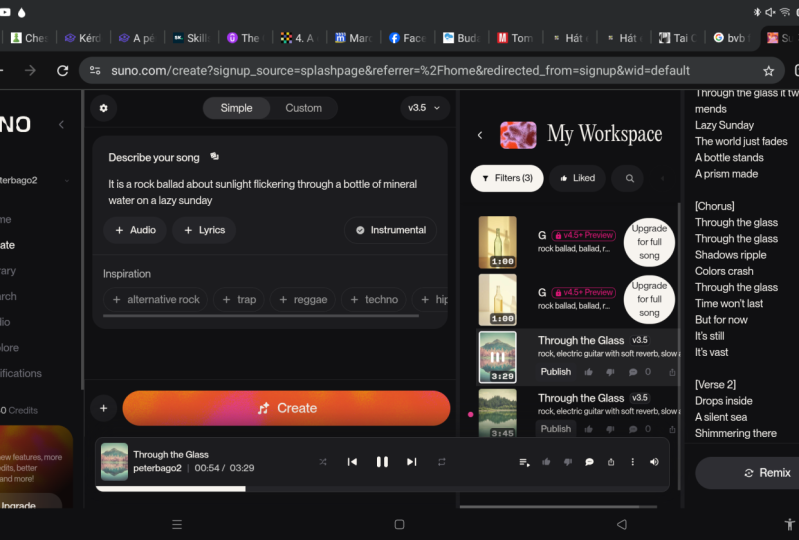Click the second Upgrade for full song button
Image resolution: width=799 pixels, height=540 pixels.
point(649,299)
